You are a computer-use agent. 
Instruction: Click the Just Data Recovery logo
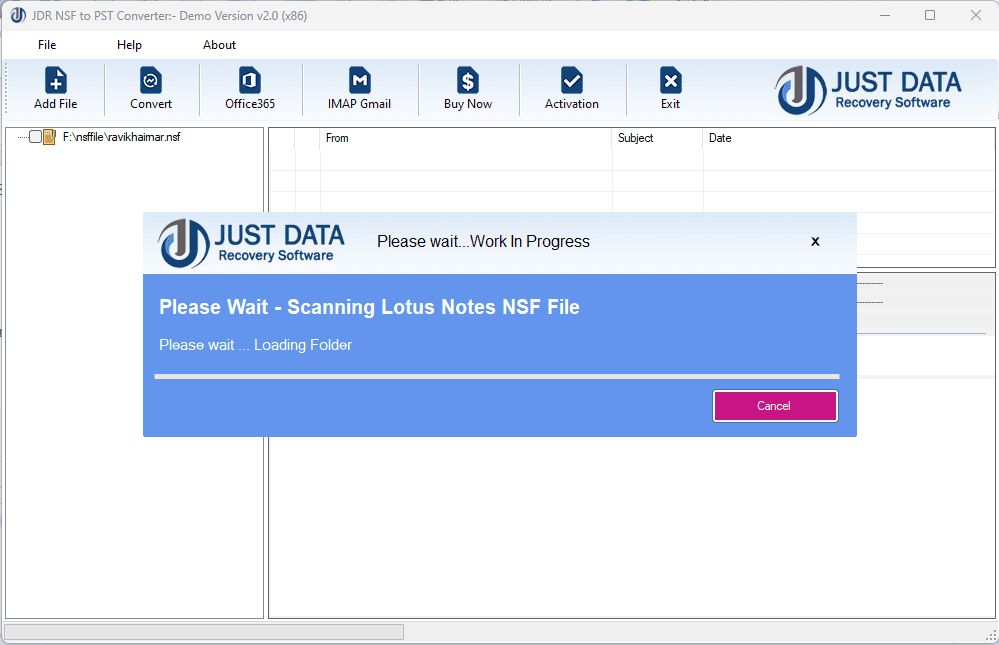[868, 89]
